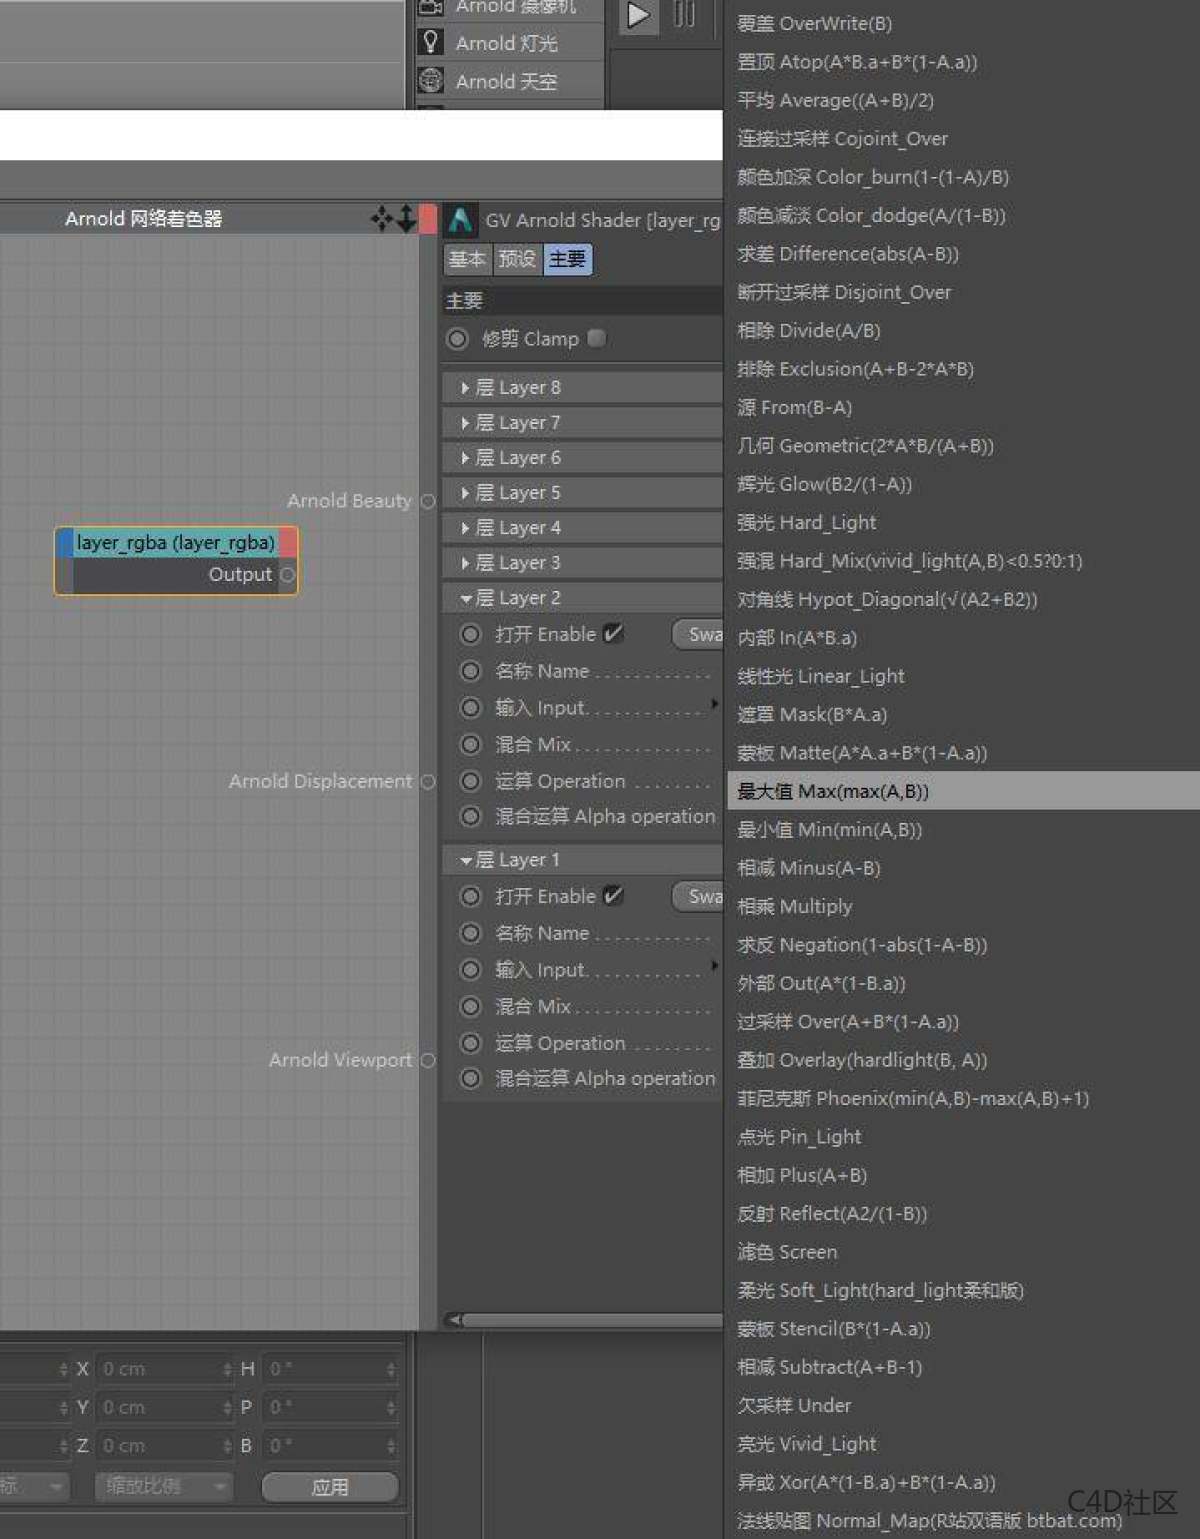Click the Swap button in Layer 2
Image resolution: width=1200 pixels, height=1539 pixels.
pyautogui.click(x=698, y=634)
